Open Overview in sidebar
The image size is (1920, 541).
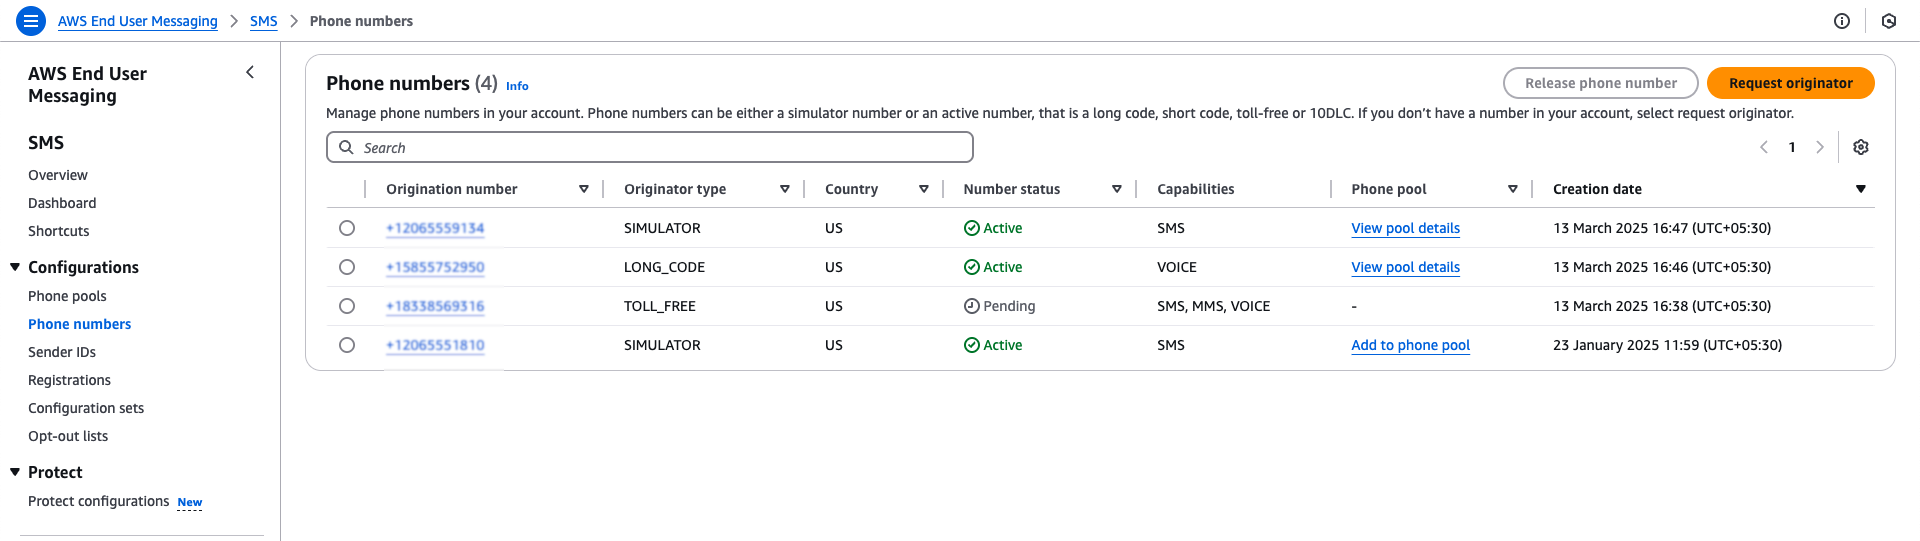click(x=58, y=175)
